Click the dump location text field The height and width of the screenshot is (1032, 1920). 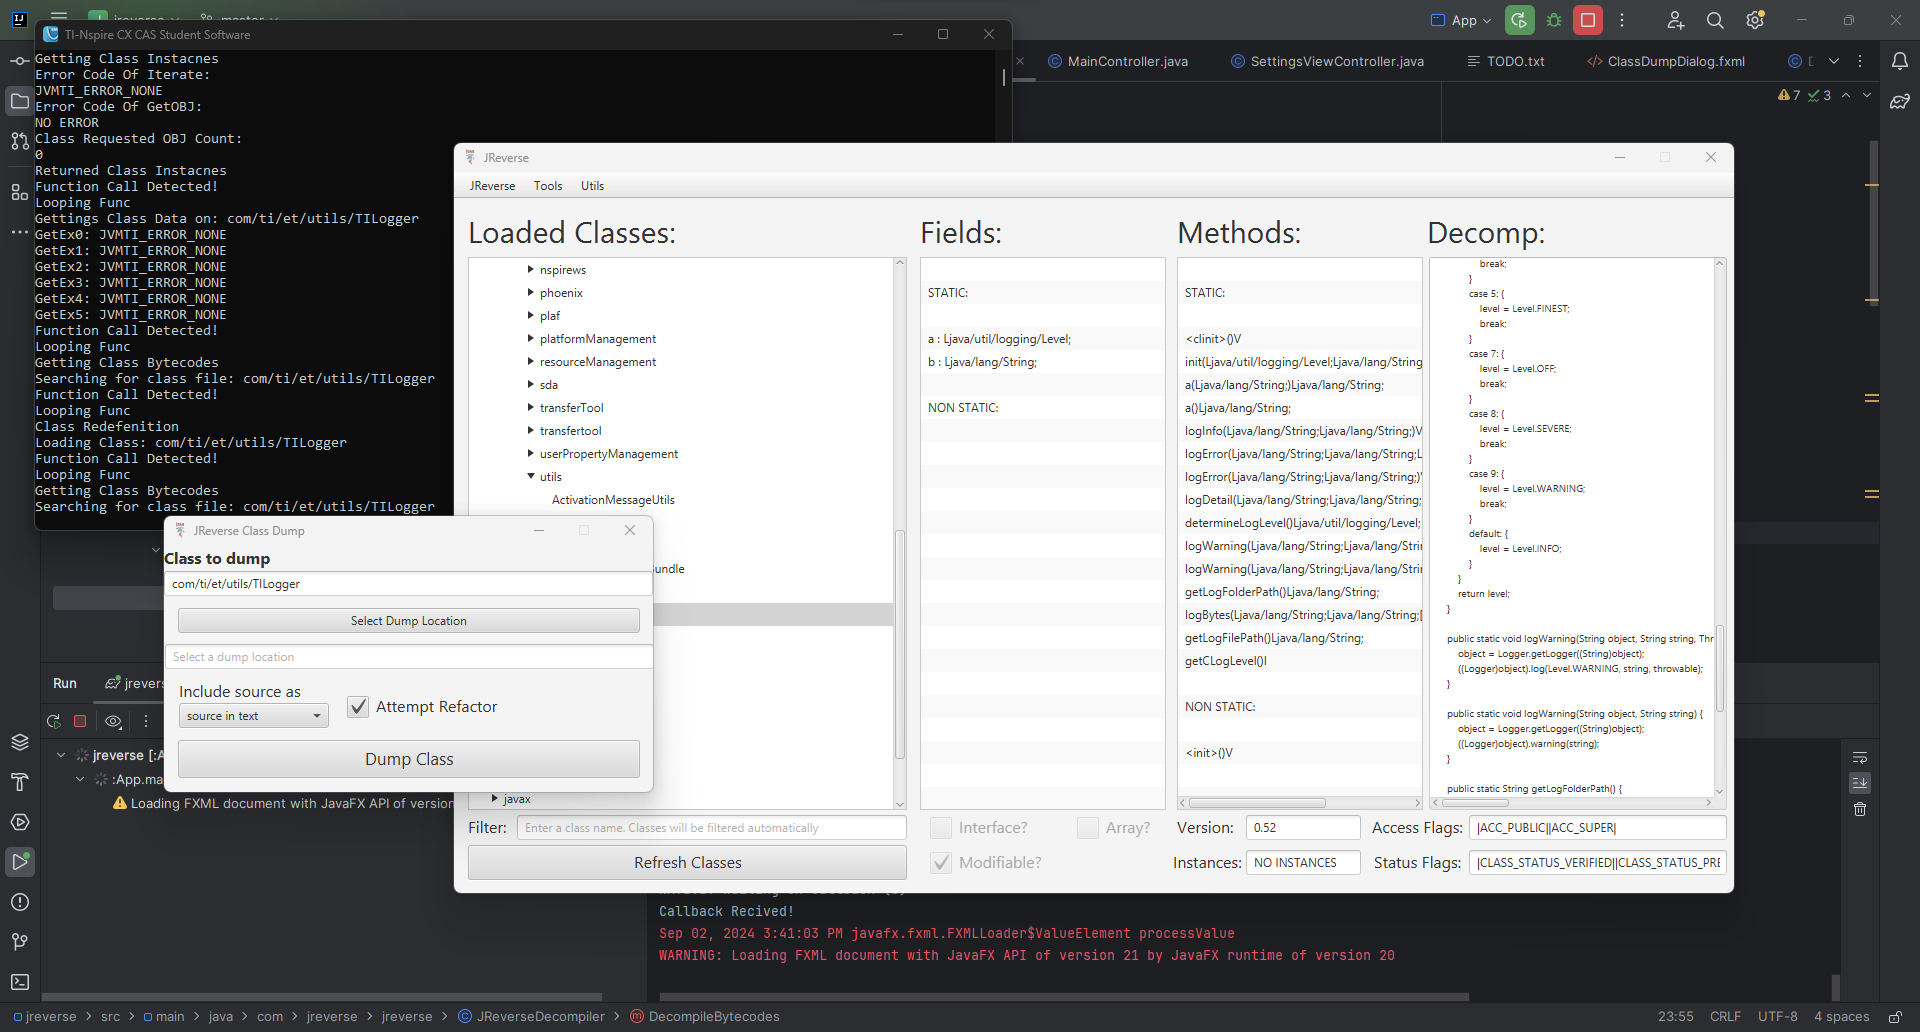pyautogui.click(x=409, y=657)
